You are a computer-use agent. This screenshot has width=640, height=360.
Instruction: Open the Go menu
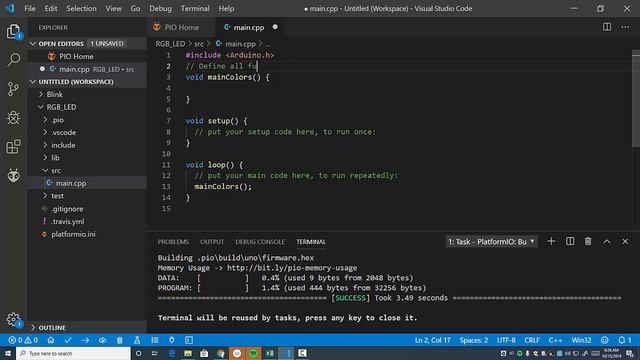click(135, 8)
